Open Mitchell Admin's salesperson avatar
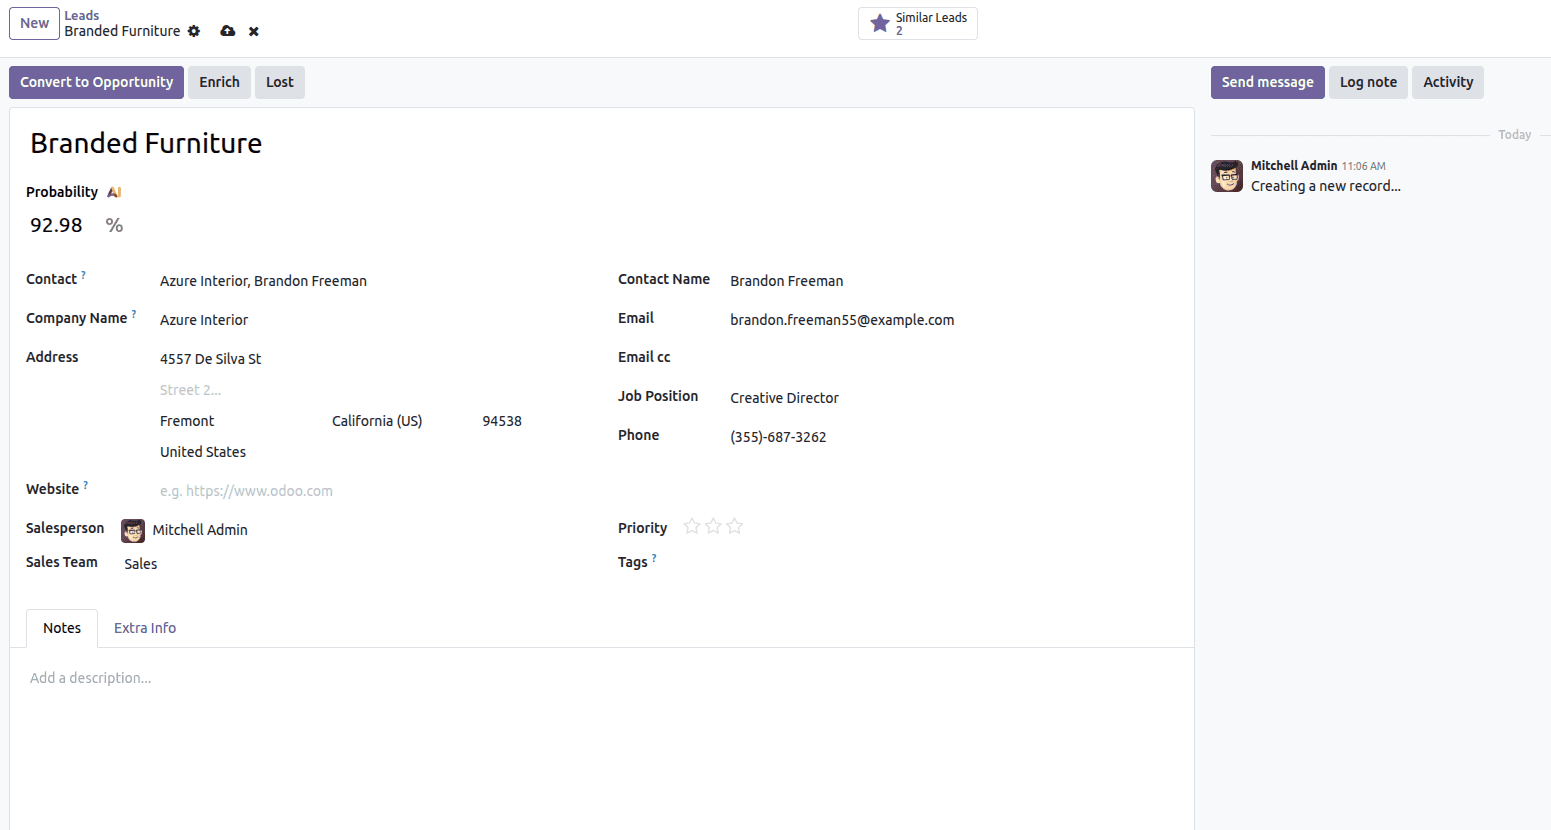Image resolution: width=1551 pixels, height=830 pixels. (132, 530)
